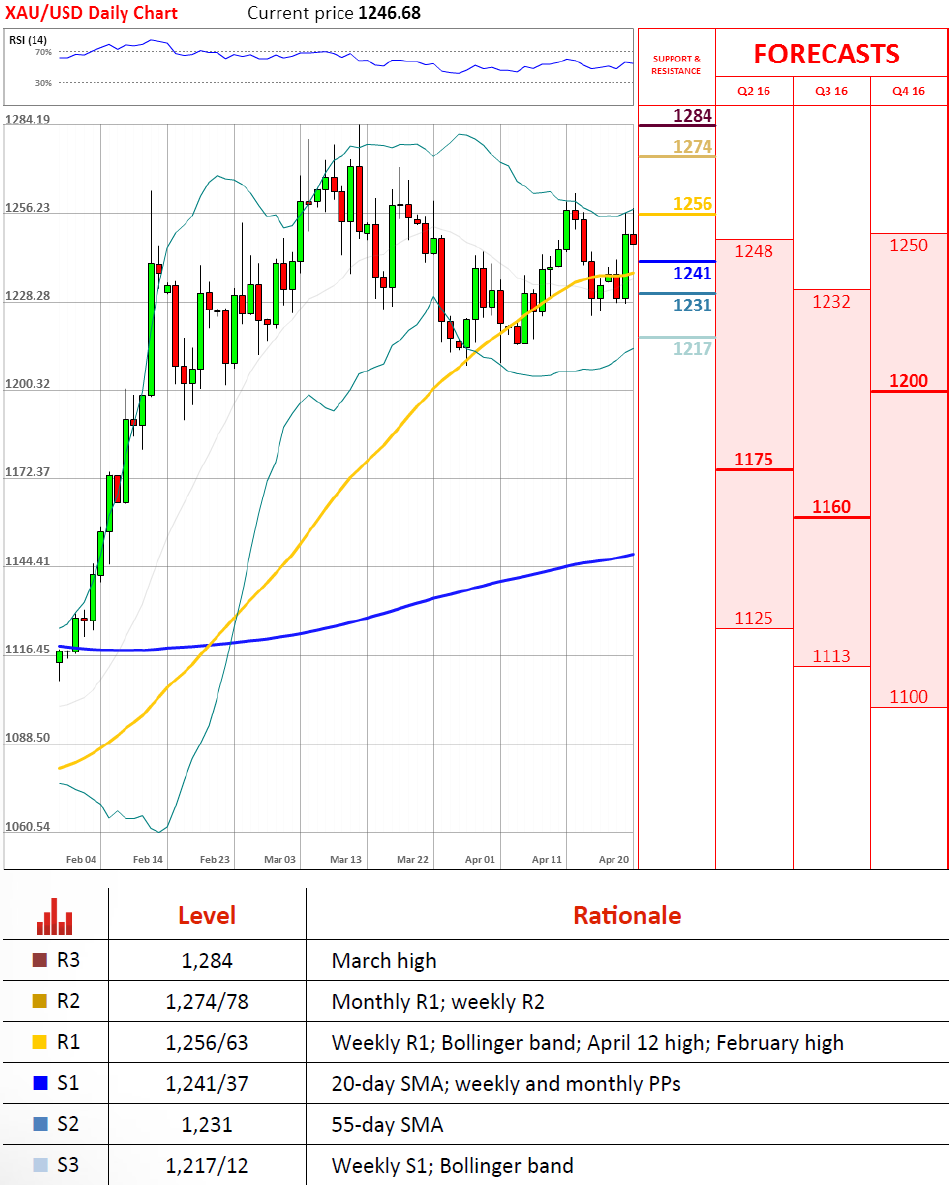This screenshot has height=1185, width=952.
Task: Click the 1,256/63 level cell
Action: click(207, 1043)
